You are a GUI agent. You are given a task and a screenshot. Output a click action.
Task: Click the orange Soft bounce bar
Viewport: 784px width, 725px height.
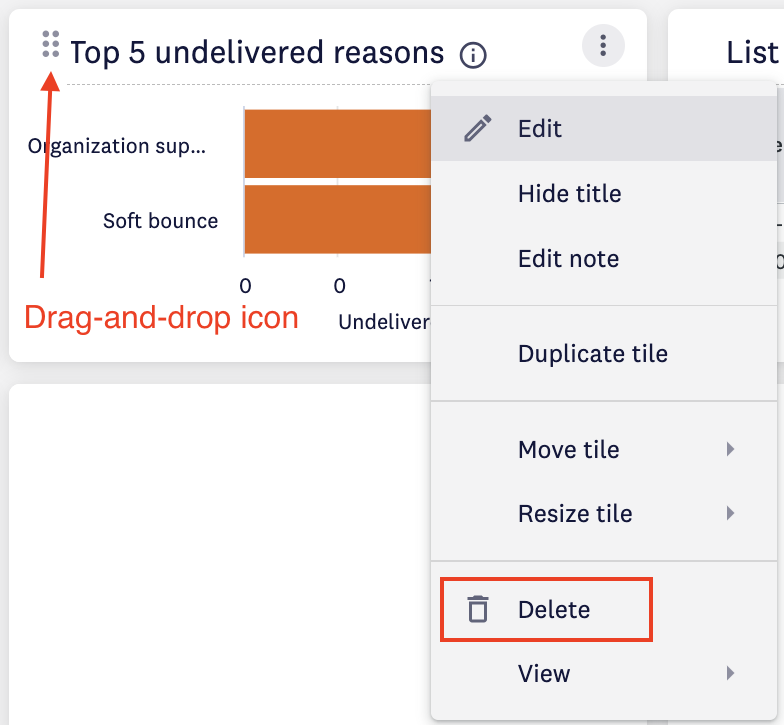click(x=337, y=219)
